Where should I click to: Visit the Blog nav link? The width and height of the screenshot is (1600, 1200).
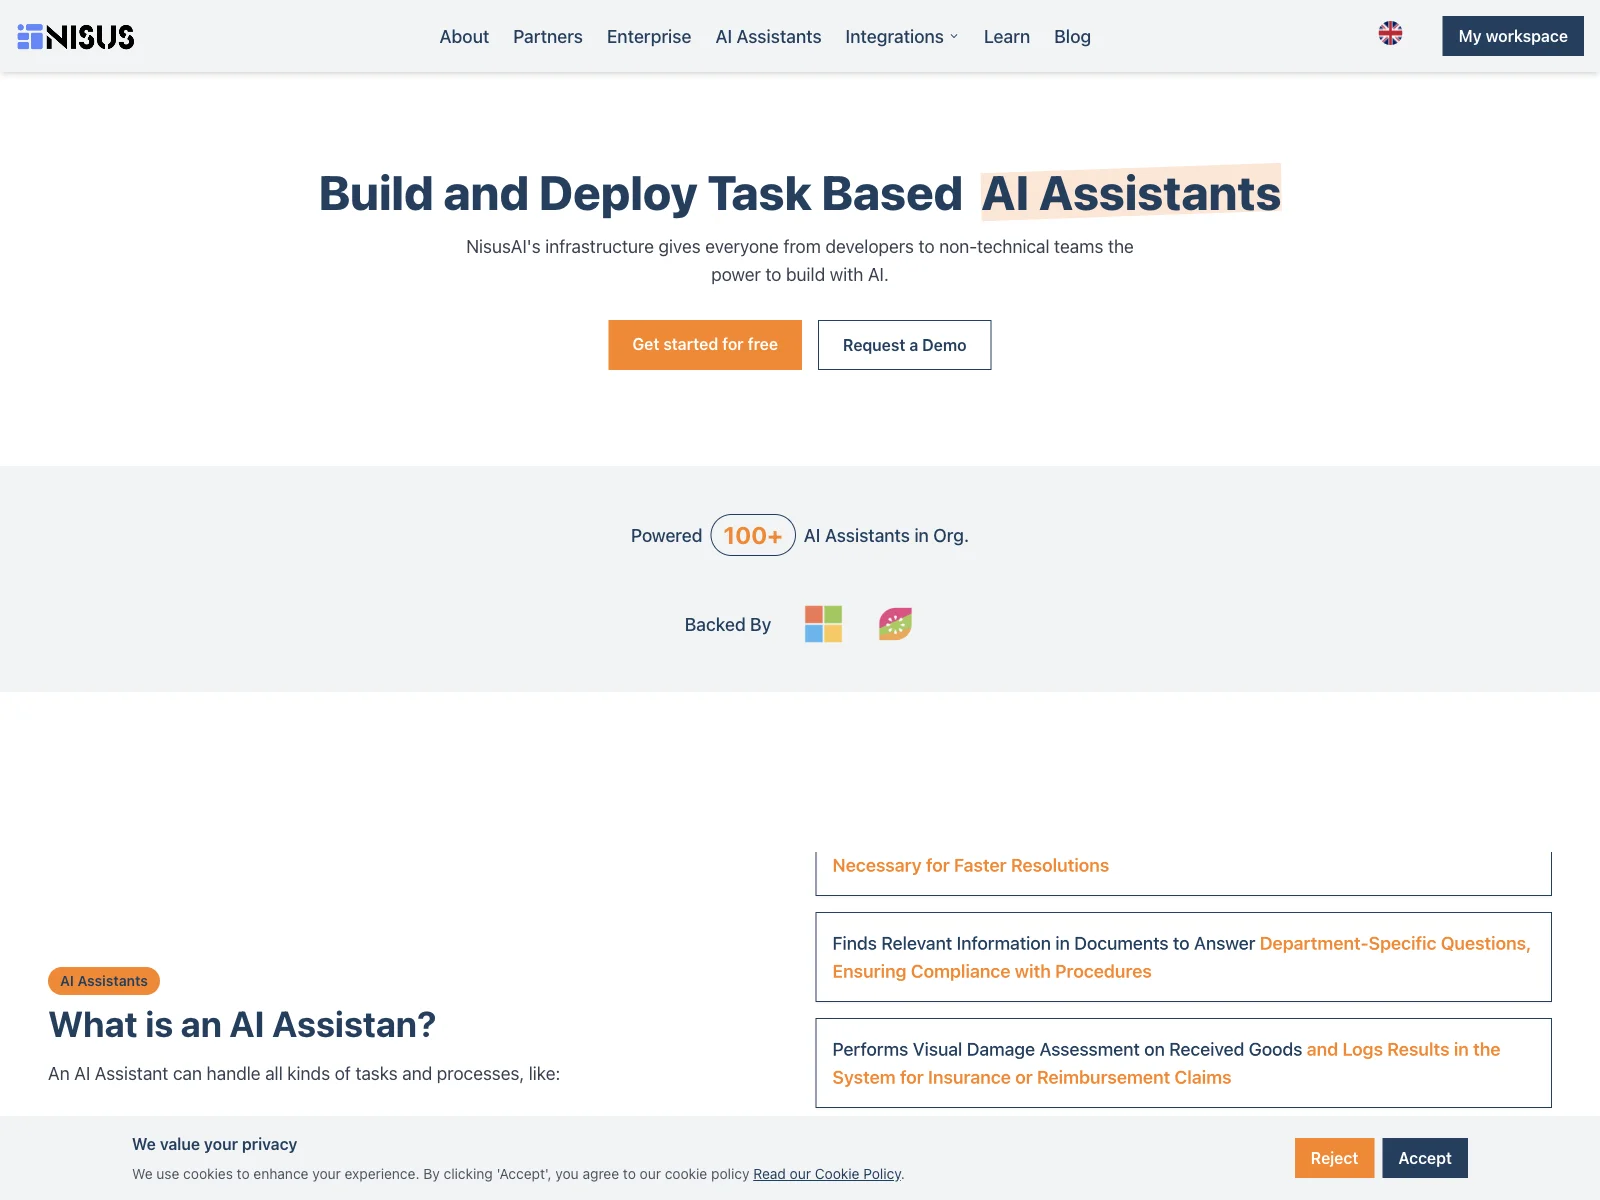1072,37
